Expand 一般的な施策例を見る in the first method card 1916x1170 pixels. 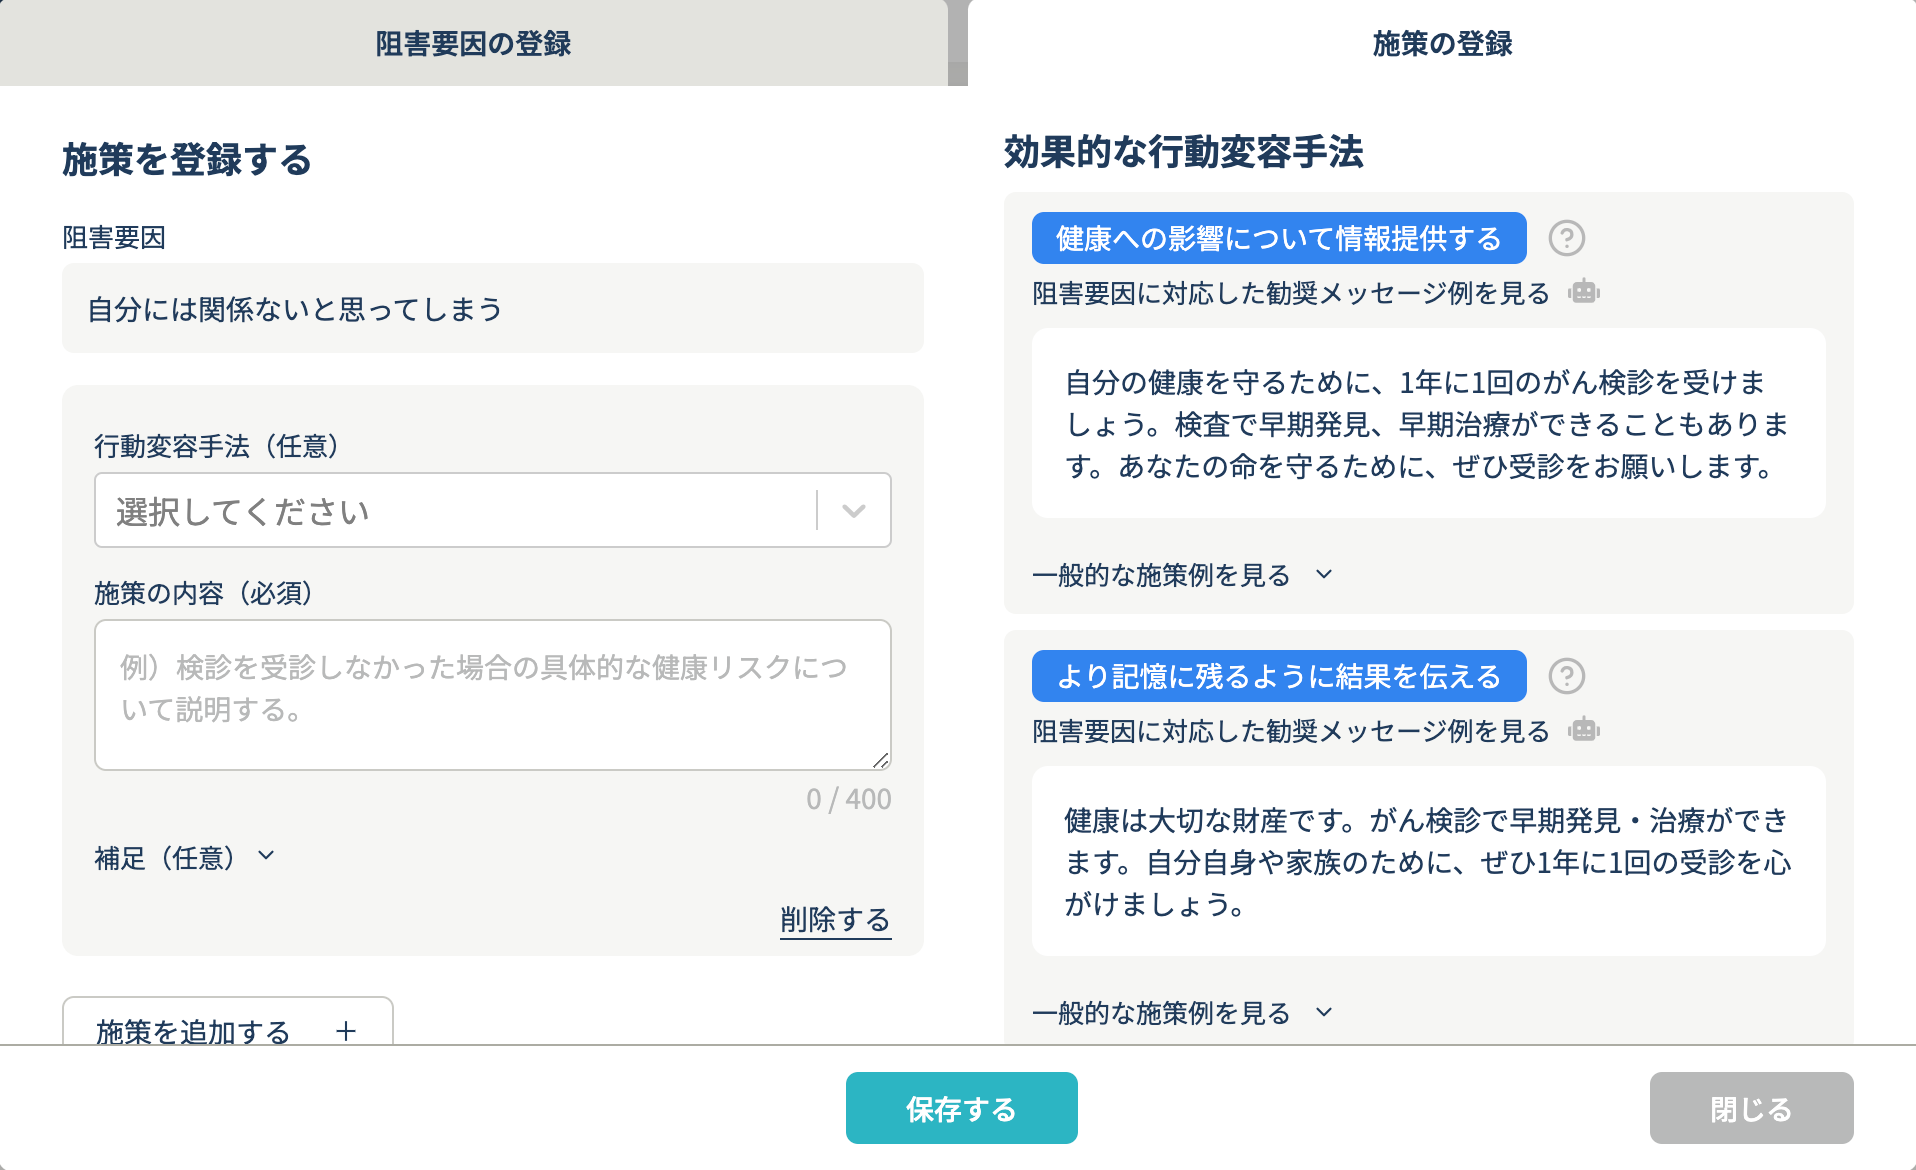(1182, 575)
